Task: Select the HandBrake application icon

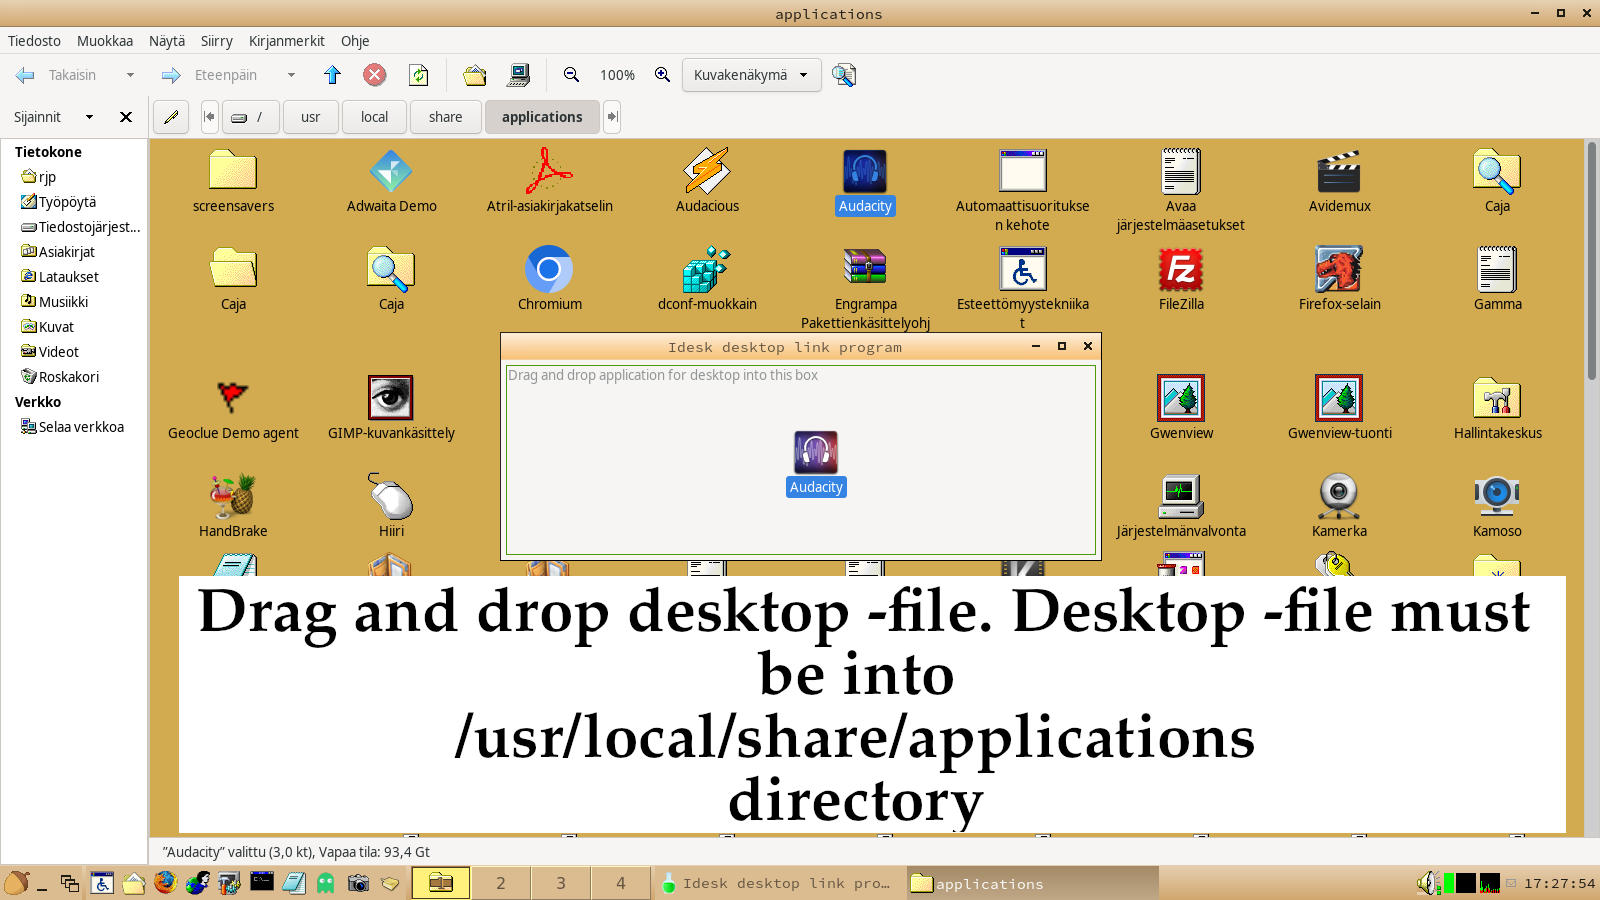Action: (233, 497)
